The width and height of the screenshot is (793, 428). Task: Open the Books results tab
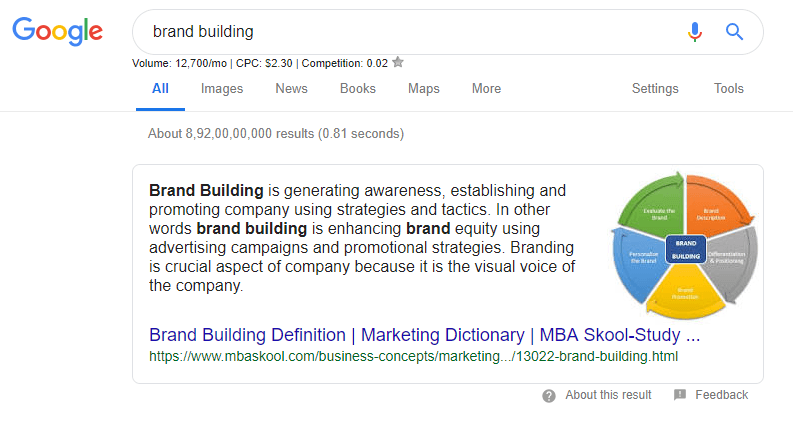[x=358, y=88]
